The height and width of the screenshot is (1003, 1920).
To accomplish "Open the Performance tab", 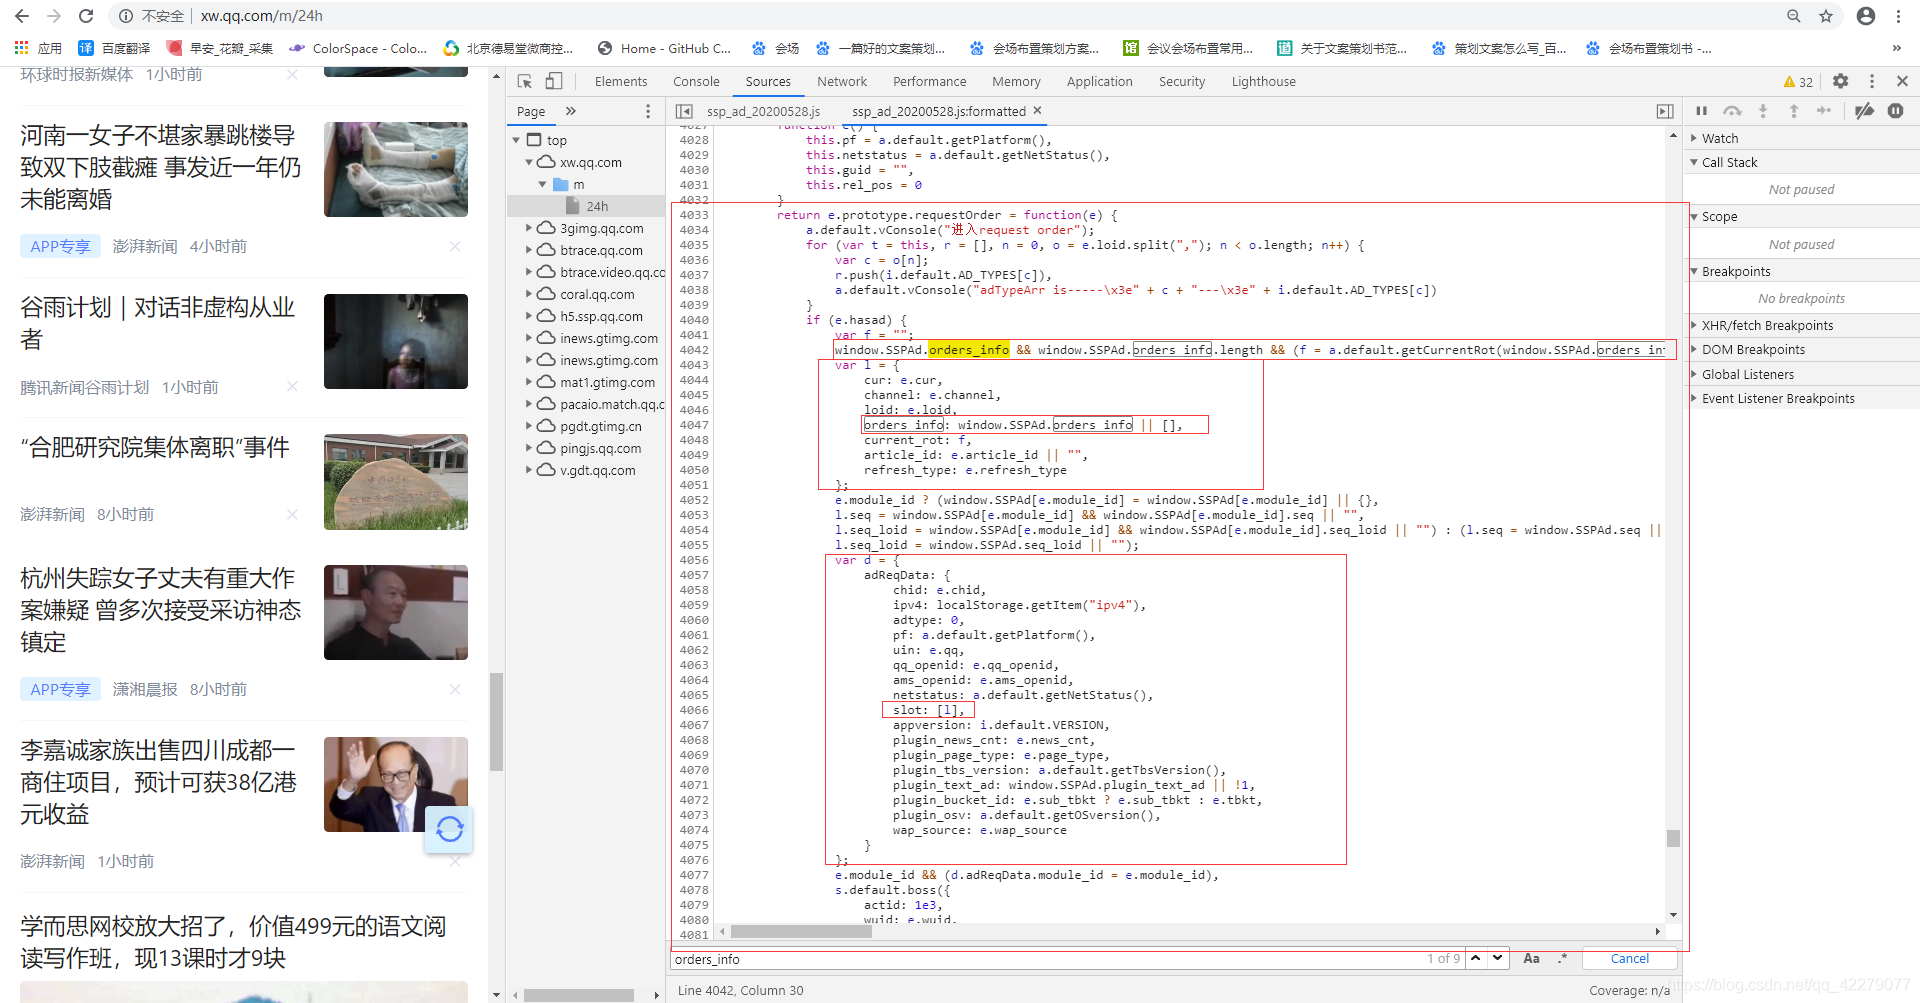I will [x=930, y=82].
